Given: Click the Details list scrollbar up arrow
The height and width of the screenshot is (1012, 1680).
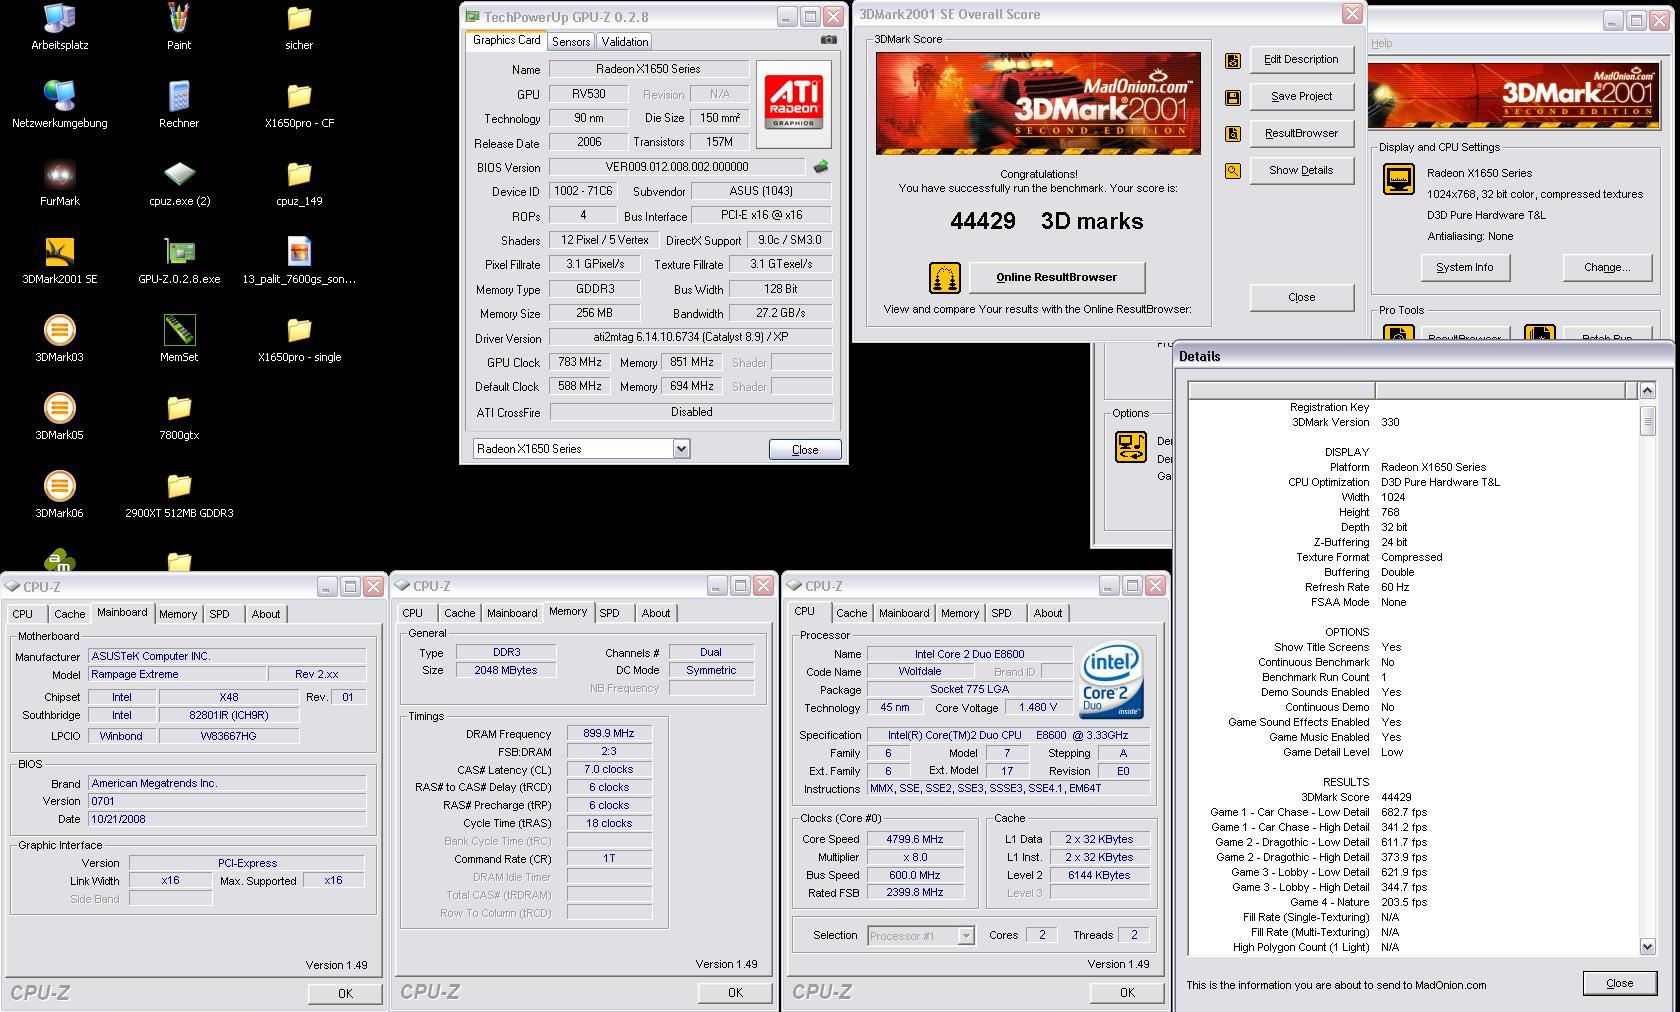Looking at the screenshot, I should tap(1647, 390).
